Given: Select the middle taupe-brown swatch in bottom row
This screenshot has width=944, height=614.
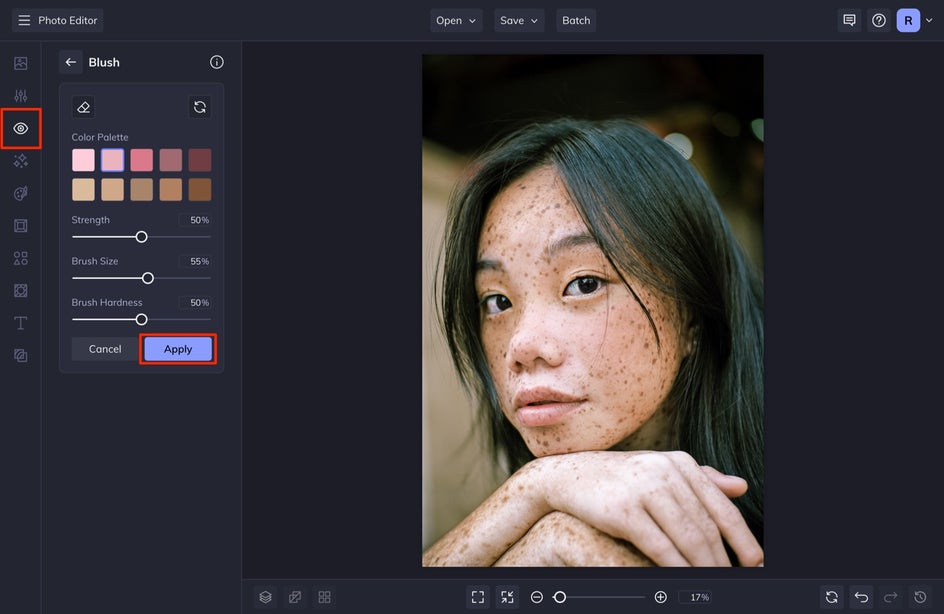Looking at the screenshot, I should click(141, 190).
